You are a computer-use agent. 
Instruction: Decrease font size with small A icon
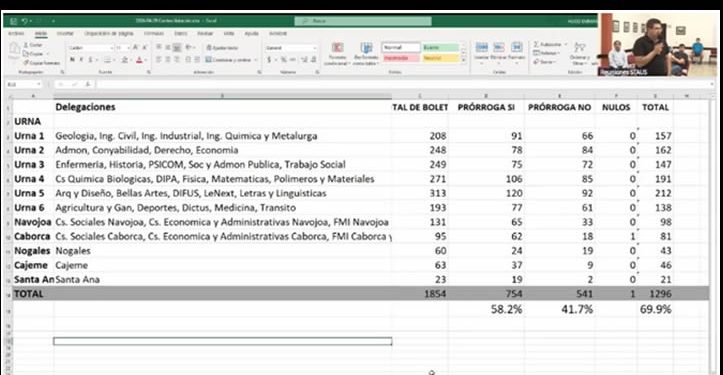tap(144, 48)
